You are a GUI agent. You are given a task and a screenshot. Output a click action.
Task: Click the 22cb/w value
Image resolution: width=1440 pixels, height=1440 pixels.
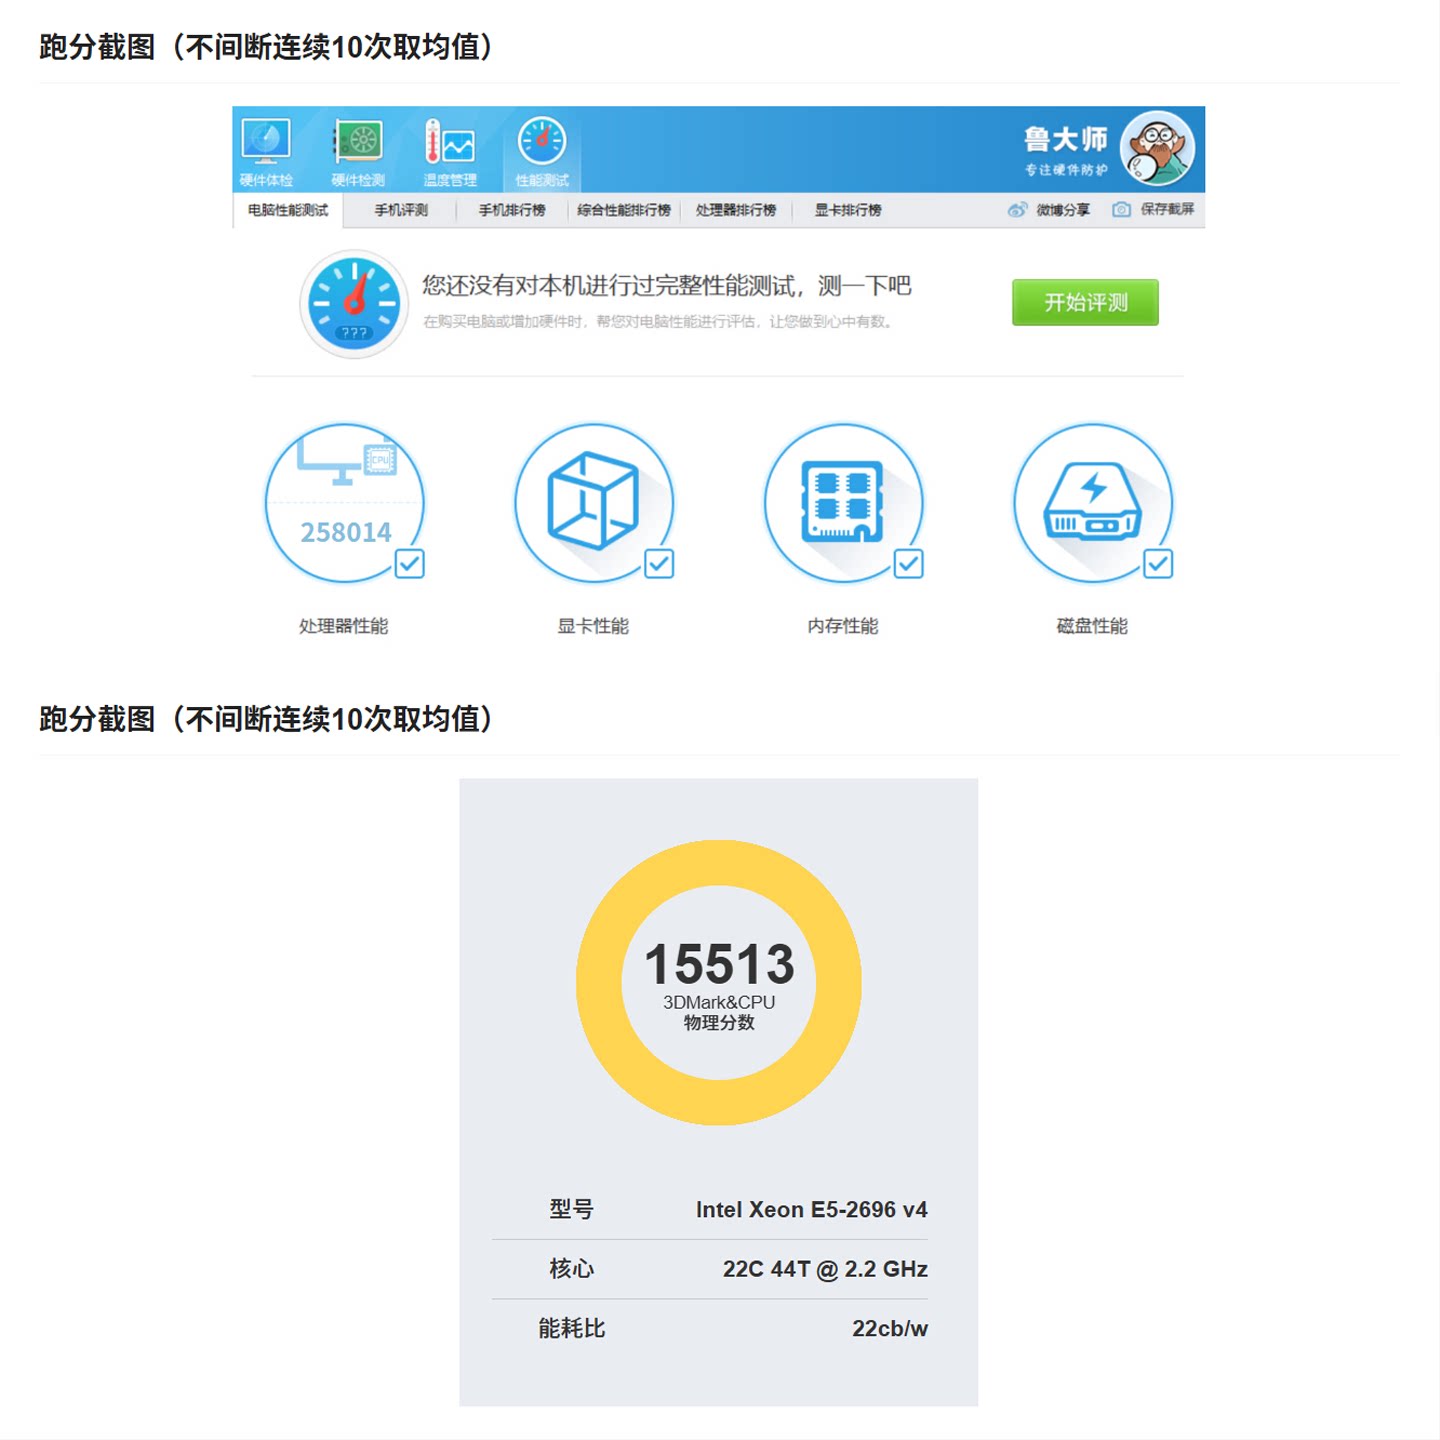890,1328
